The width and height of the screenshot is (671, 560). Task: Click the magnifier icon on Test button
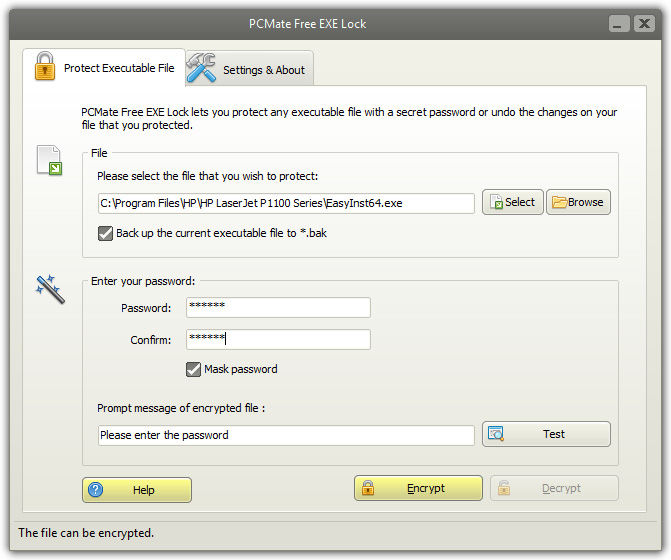[x=496, y=434]
